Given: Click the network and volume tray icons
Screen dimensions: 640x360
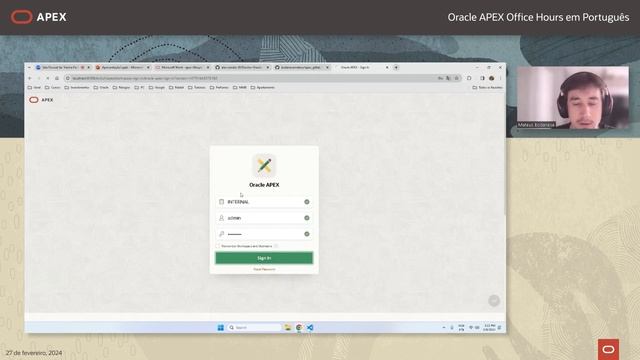Looking at the screenshot, I should click(x=474, y=327).
